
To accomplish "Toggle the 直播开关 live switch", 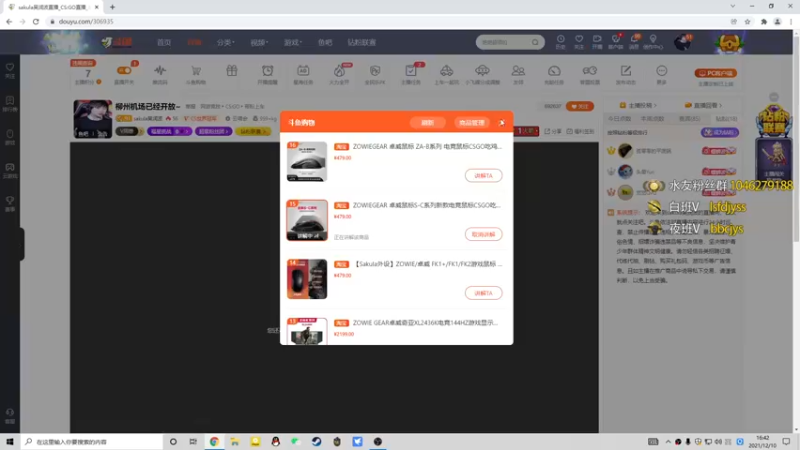I will [124, 70].
